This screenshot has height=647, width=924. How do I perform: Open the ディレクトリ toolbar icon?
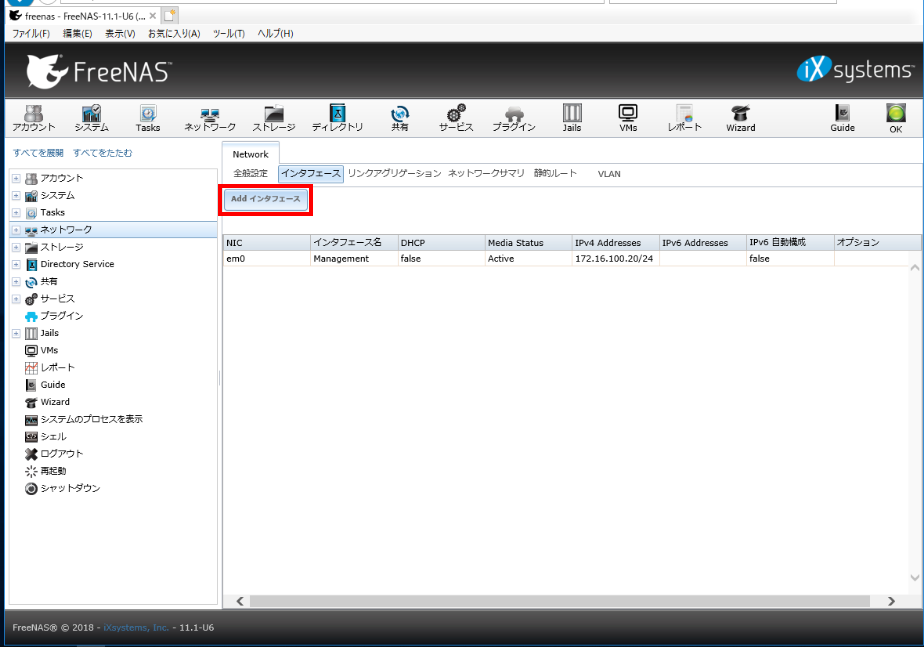(338, 118)
